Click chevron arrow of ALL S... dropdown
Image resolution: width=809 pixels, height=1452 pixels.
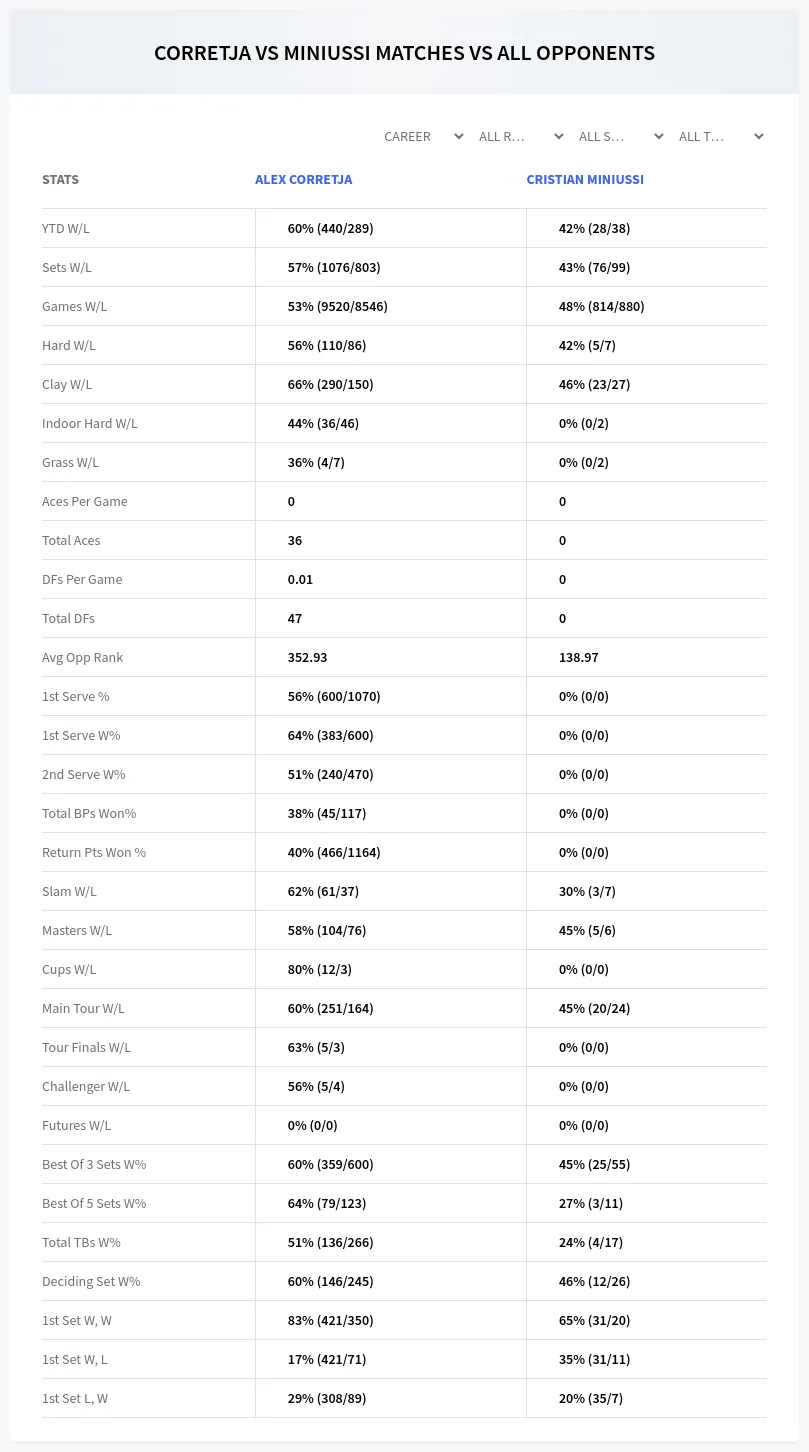coord(659,136)
